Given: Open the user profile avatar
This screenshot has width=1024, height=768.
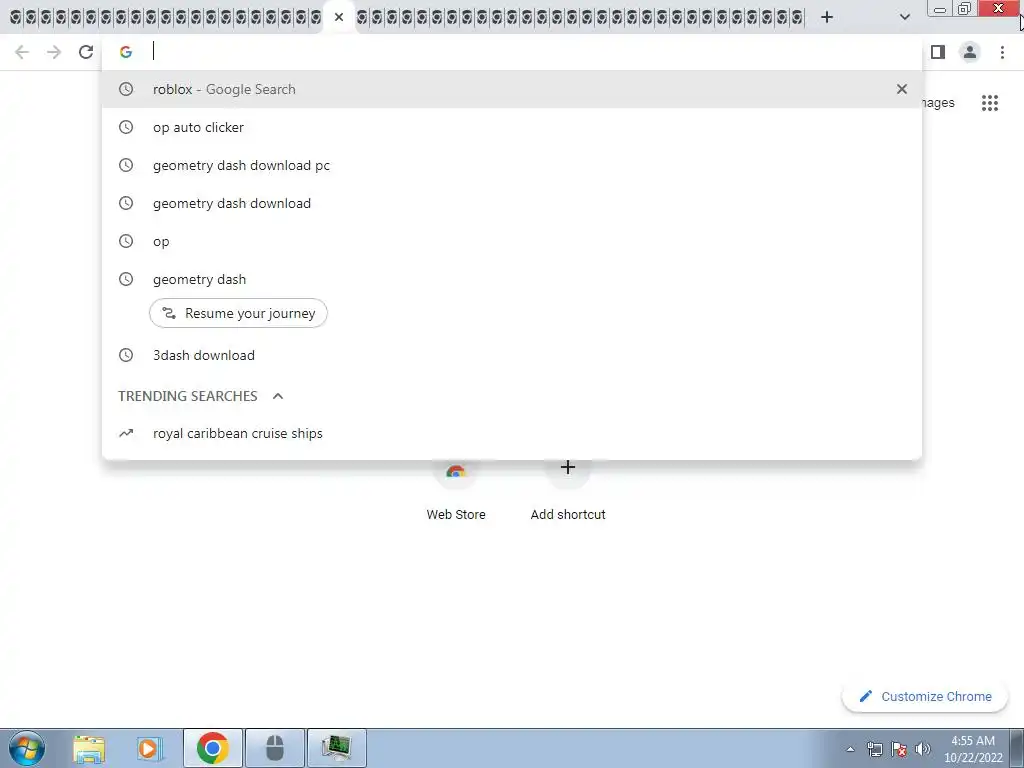Looking at the screenshot, I should coord(970,52).
